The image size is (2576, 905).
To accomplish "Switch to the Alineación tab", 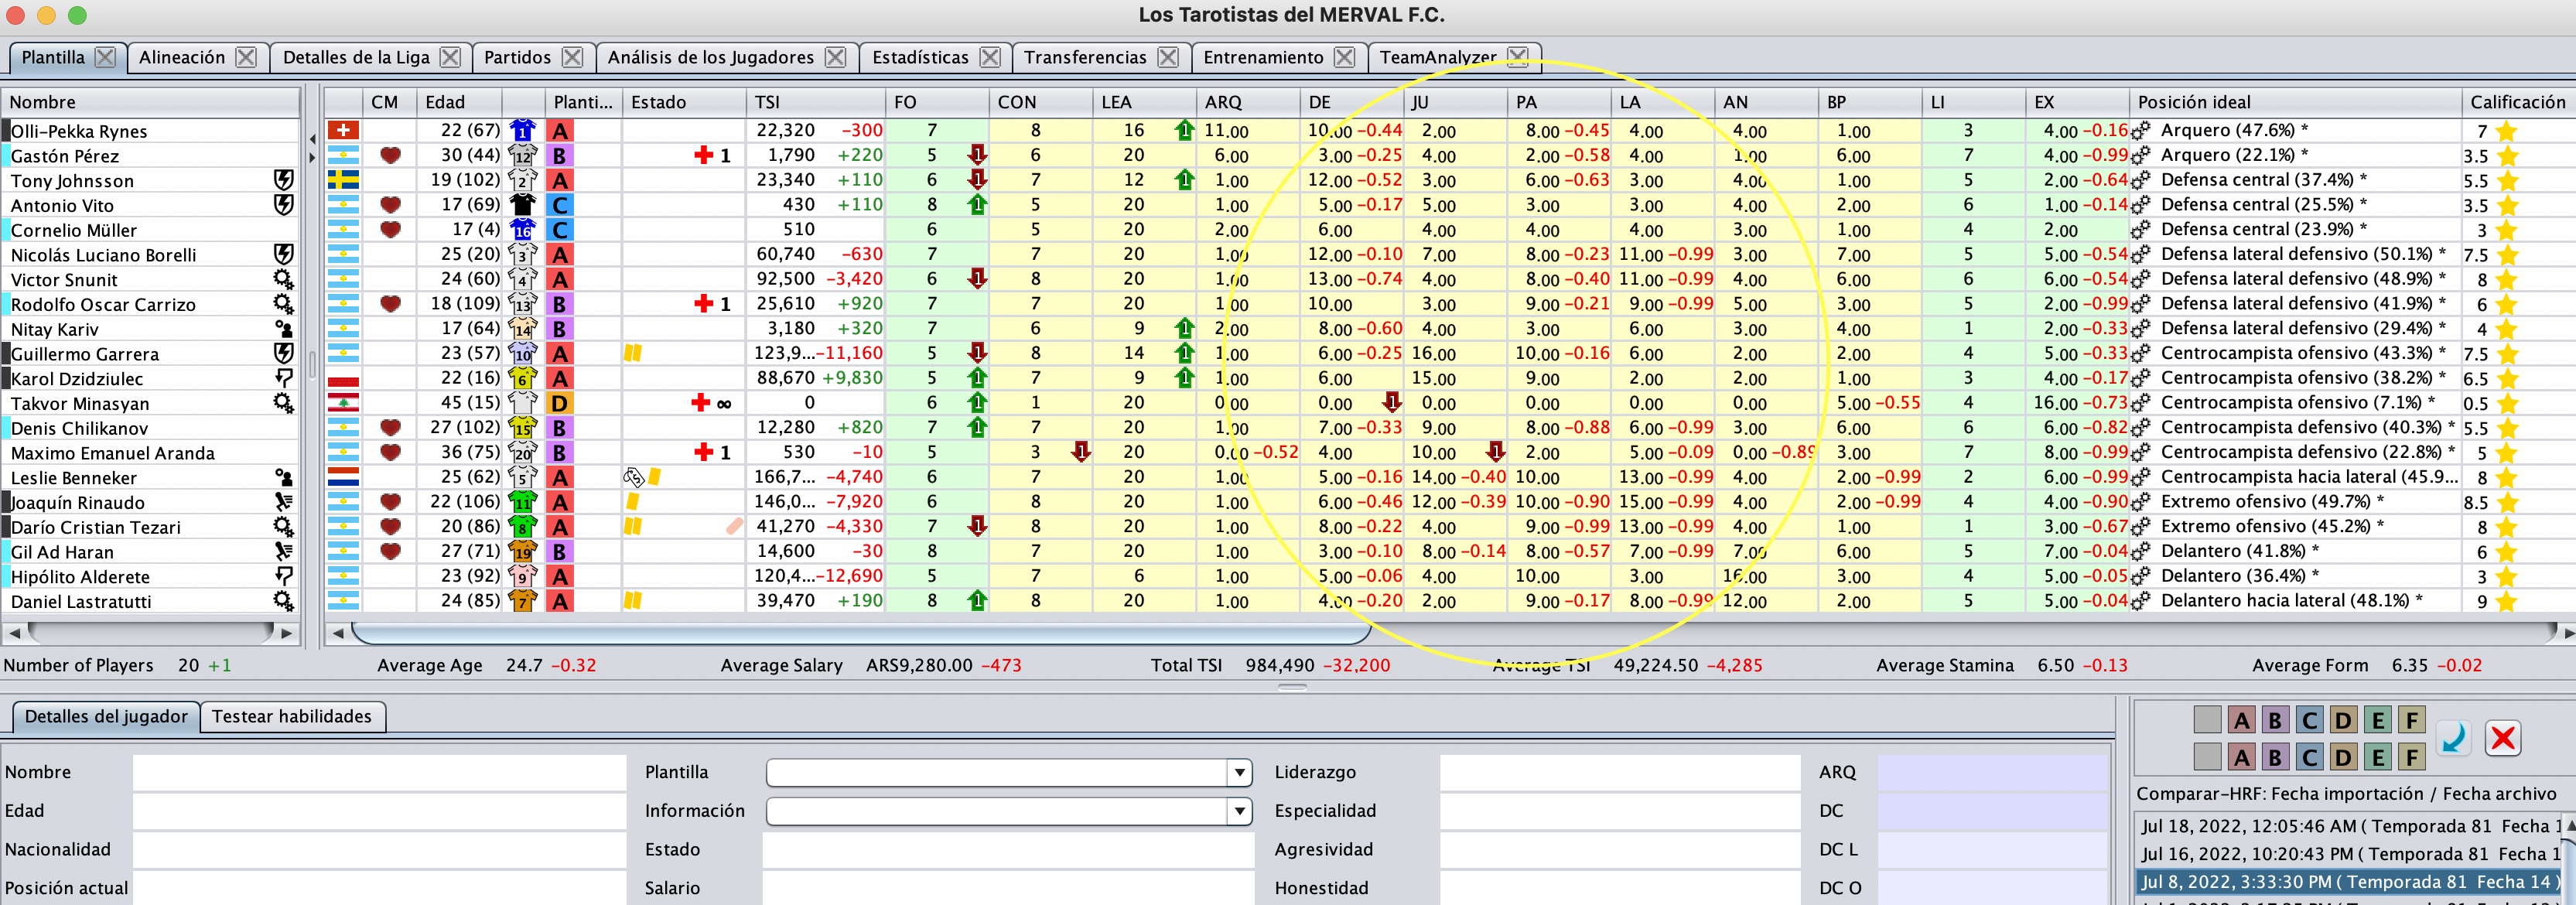I will click(x=182, y=57).
